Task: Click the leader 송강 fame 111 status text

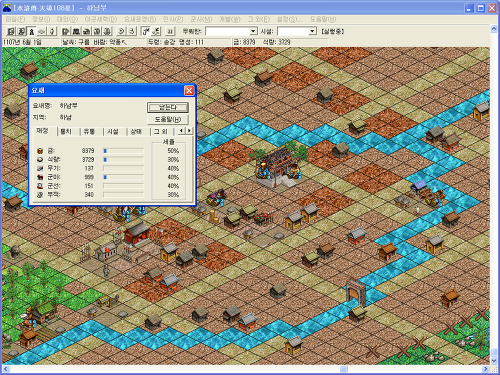Action: tap(176, 42)
